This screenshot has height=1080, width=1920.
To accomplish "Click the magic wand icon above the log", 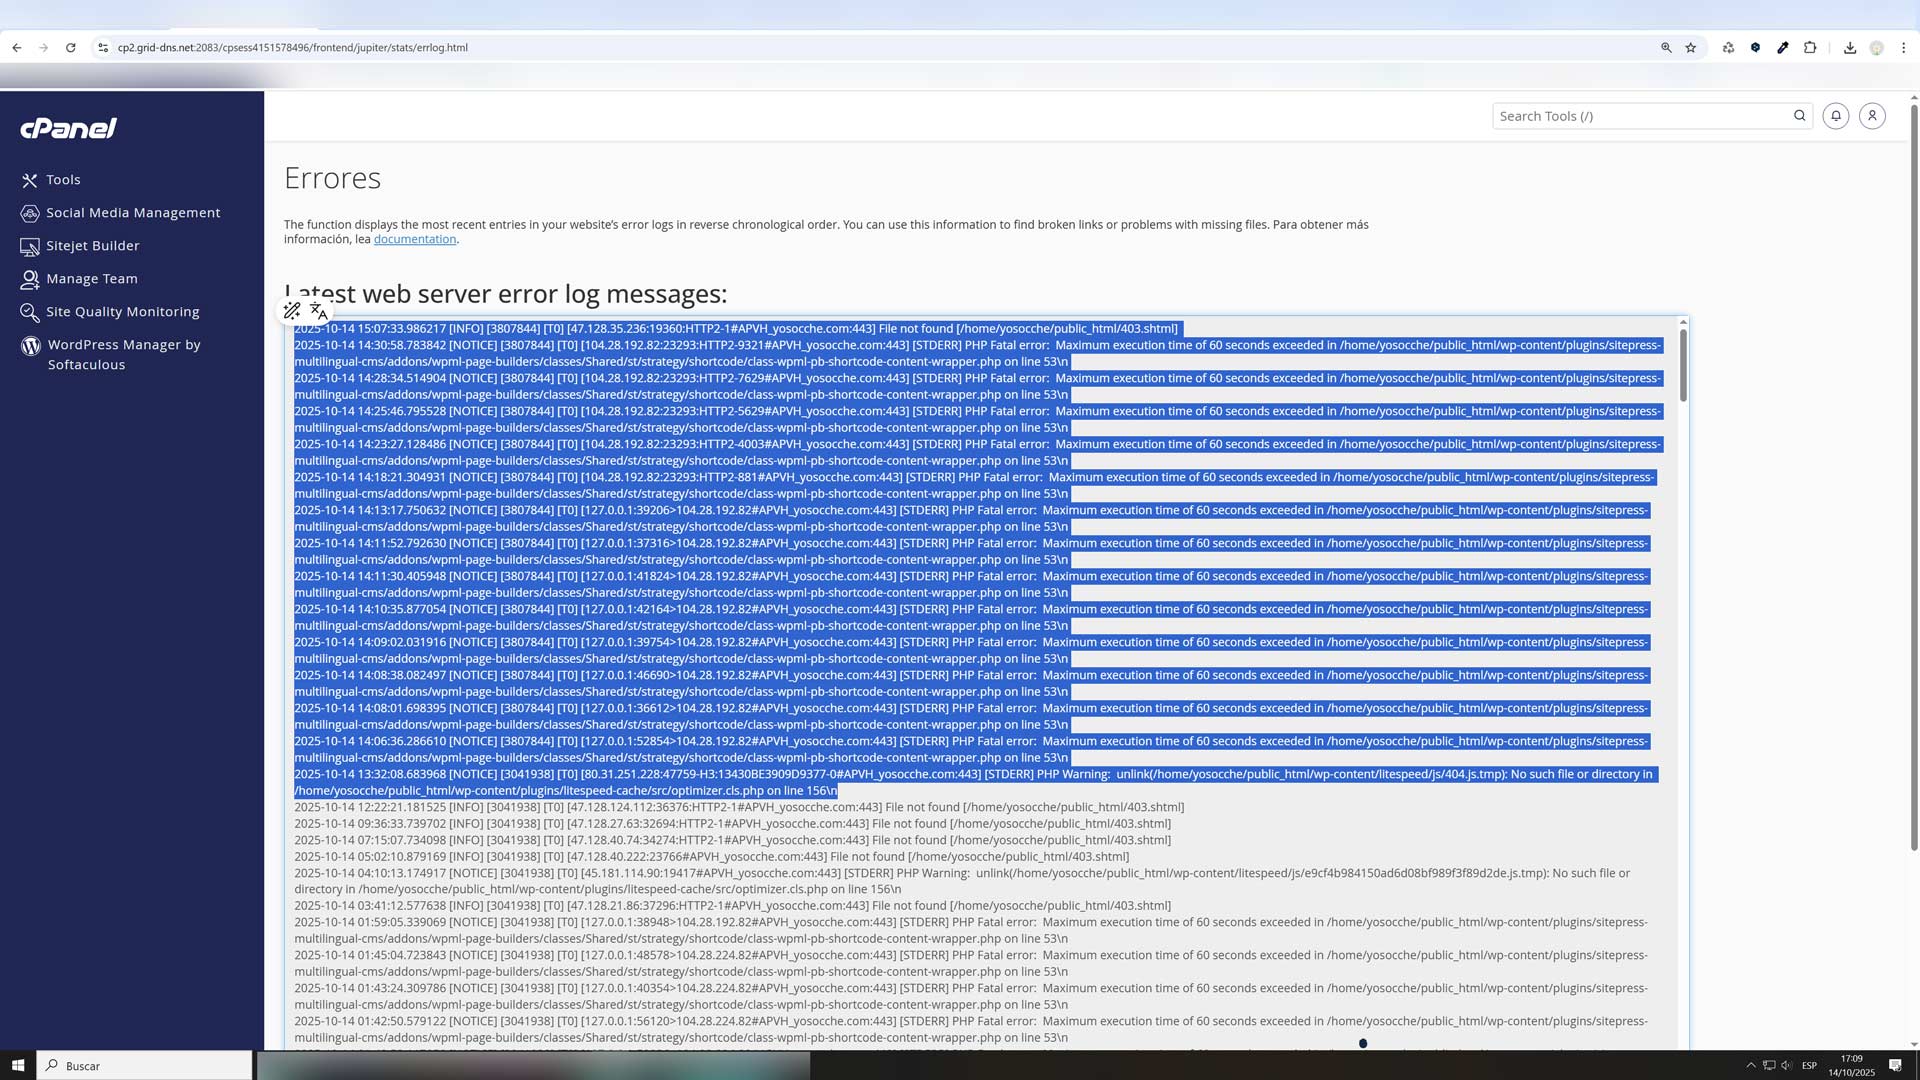I will [x=292, y=311].
